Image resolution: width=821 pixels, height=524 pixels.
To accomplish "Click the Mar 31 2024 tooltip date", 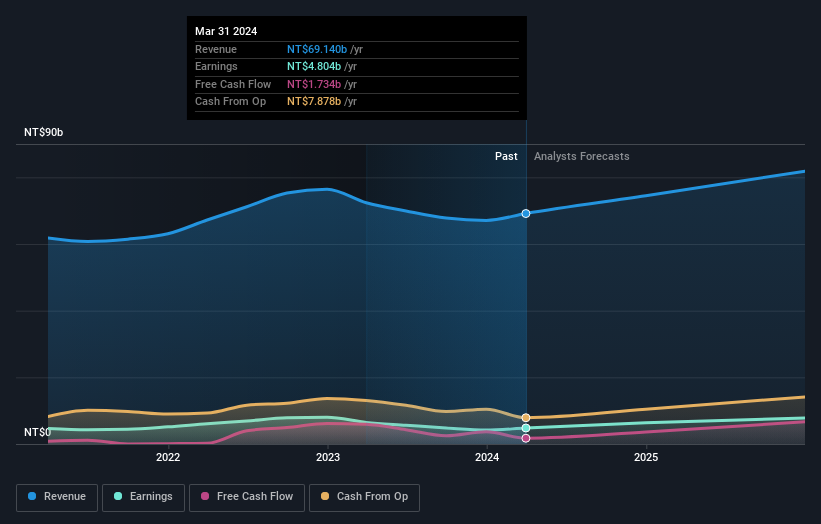I will [226, 31].
